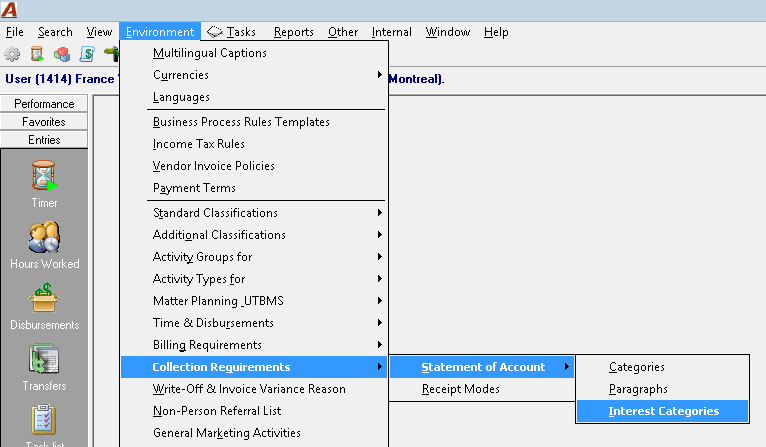Expand the Currencies submenu
This screenshot has height=447, width=766.
pyautogui.click(x=254, y=75)
